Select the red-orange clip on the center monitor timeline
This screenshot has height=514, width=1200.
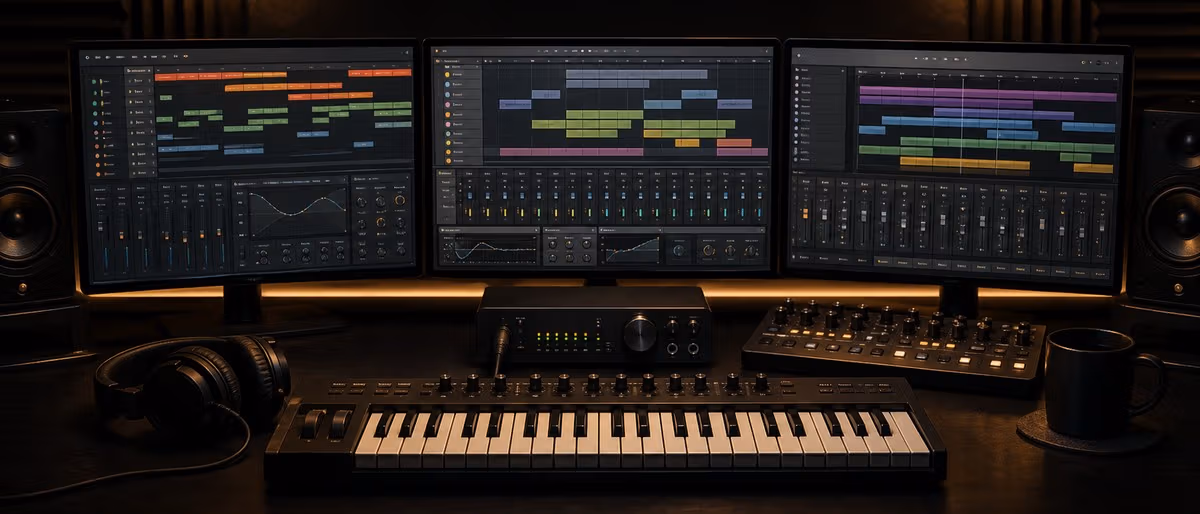coord(734,143)
